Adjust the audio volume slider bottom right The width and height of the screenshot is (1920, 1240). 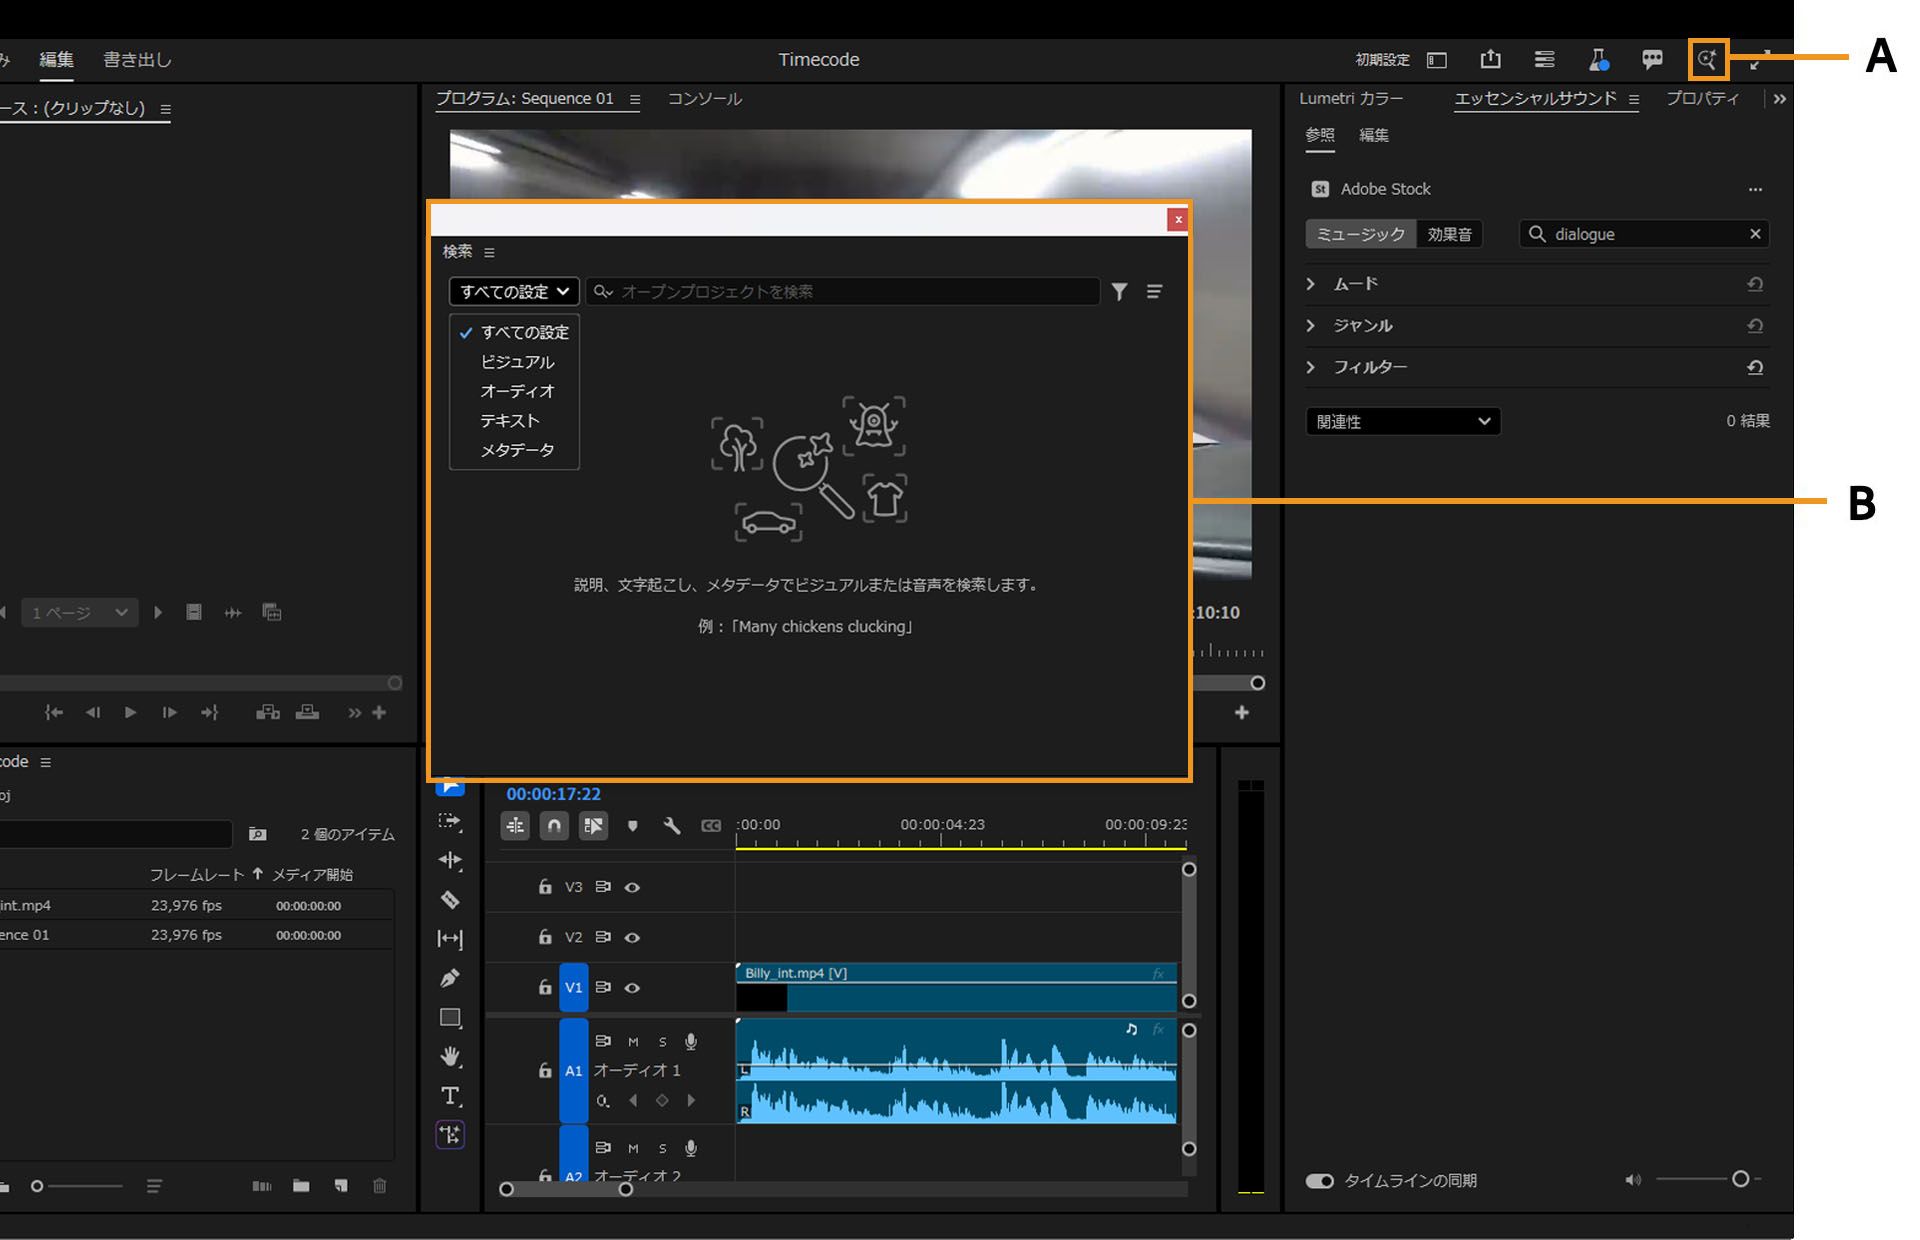(x=1740, y=1180)
